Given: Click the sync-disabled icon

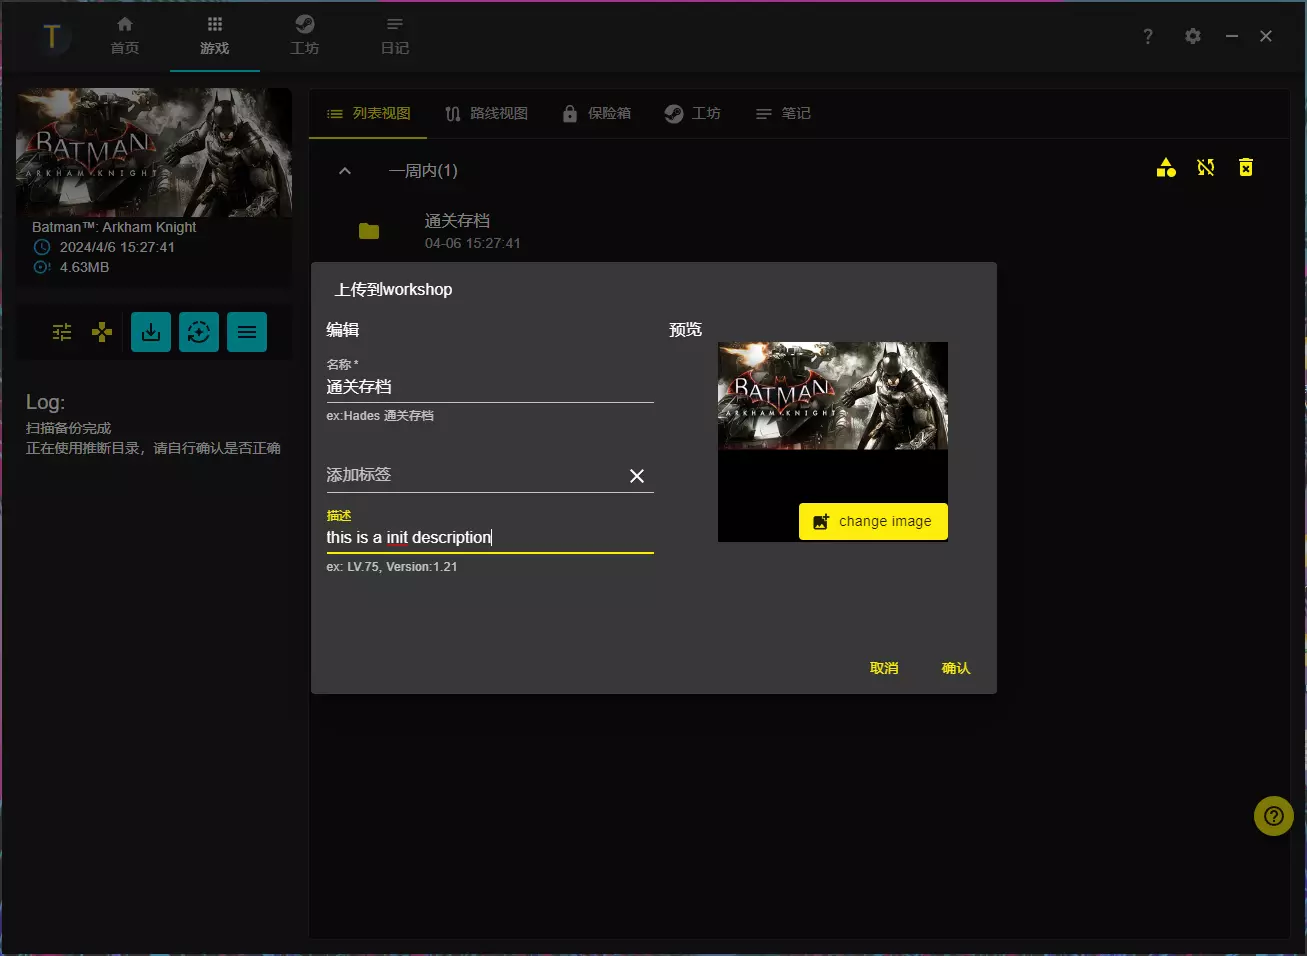Looking at the screenshot, I should coord(1206,168).
